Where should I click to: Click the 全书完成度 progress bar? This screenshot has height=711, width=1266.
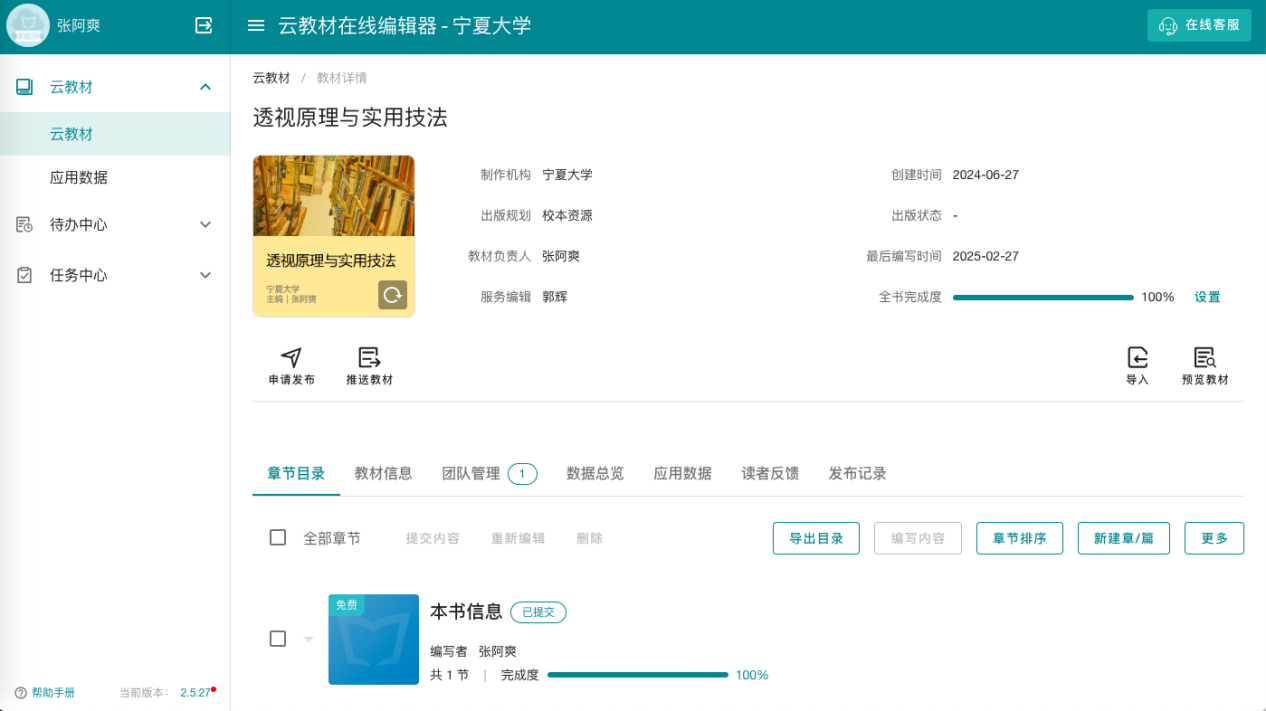1043,296
